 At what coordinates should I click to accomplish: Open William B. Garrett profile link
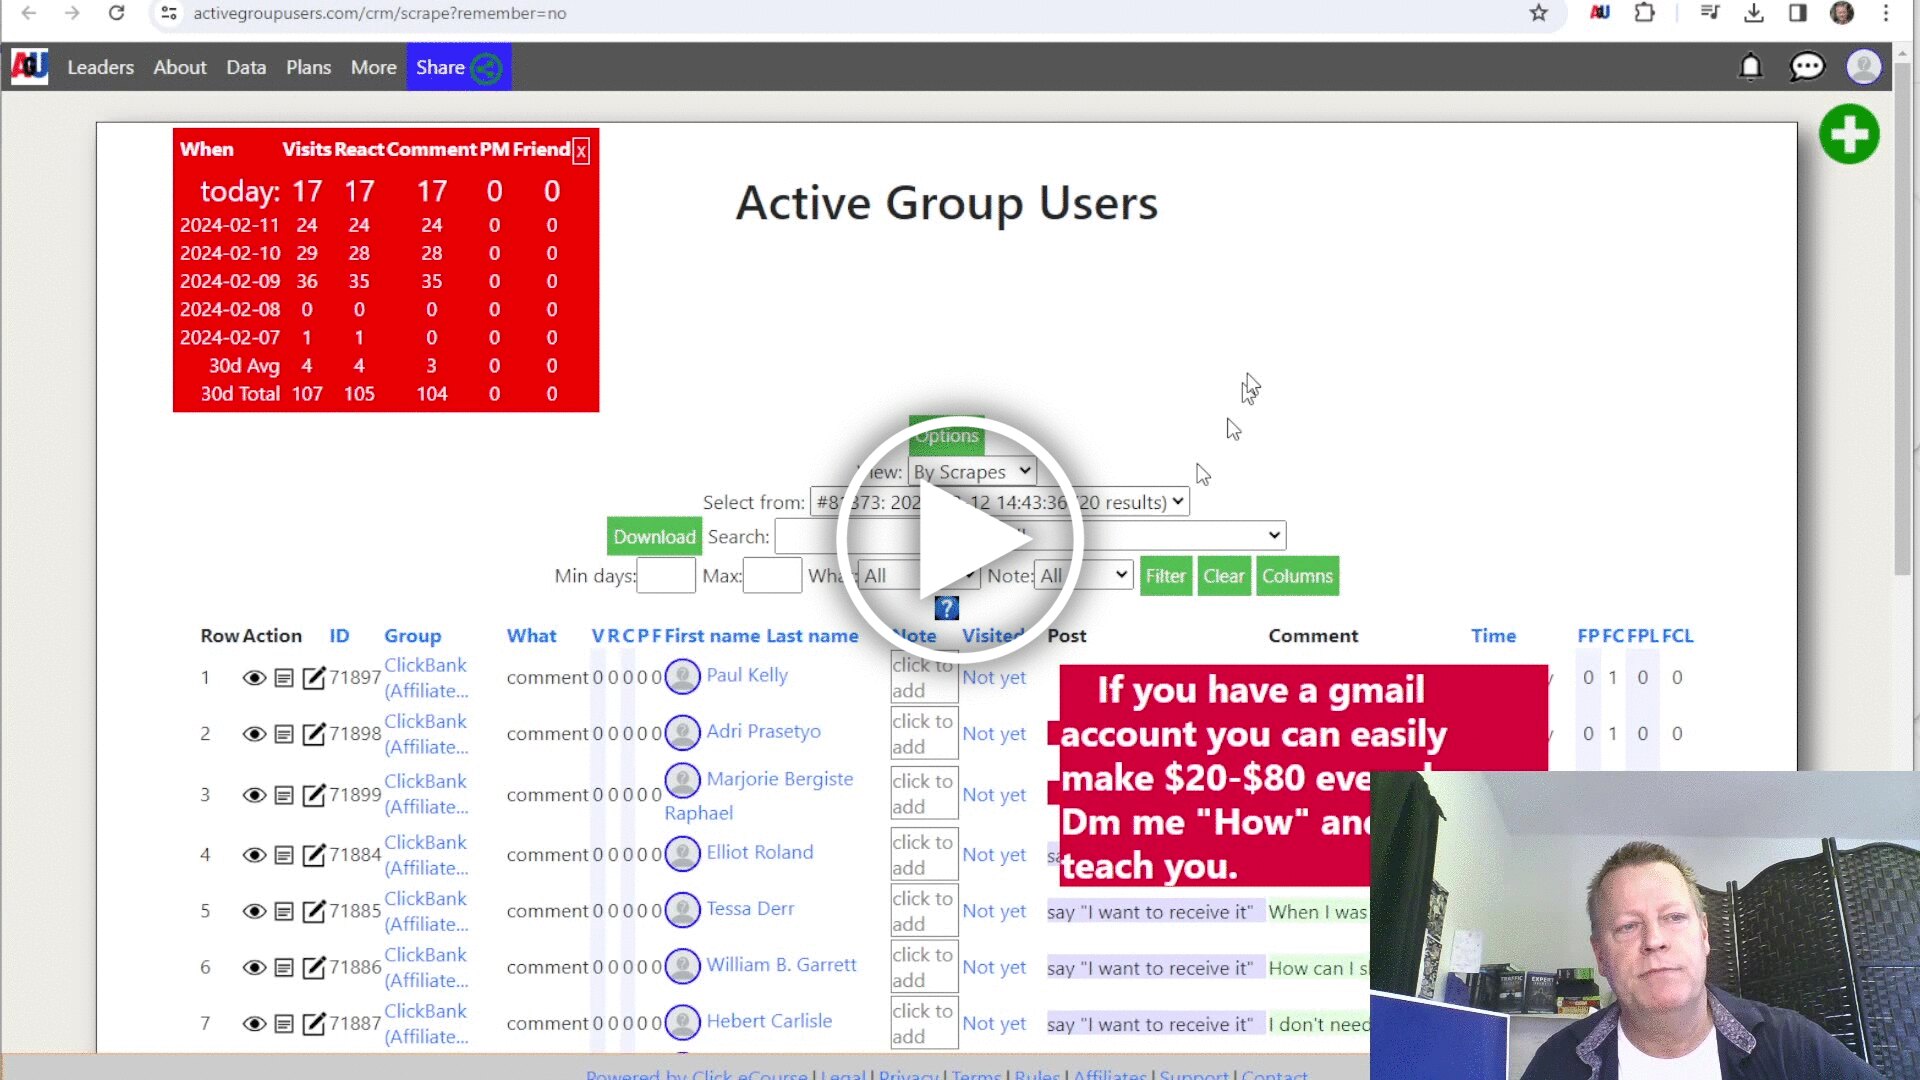[x=781, y=965]
